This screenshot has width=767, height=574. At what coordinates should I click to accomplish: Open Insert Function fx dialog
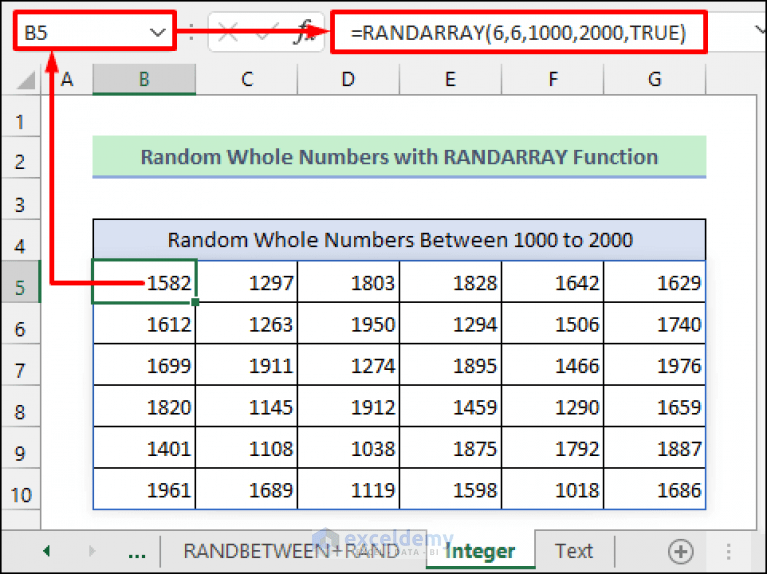(304, 33)
